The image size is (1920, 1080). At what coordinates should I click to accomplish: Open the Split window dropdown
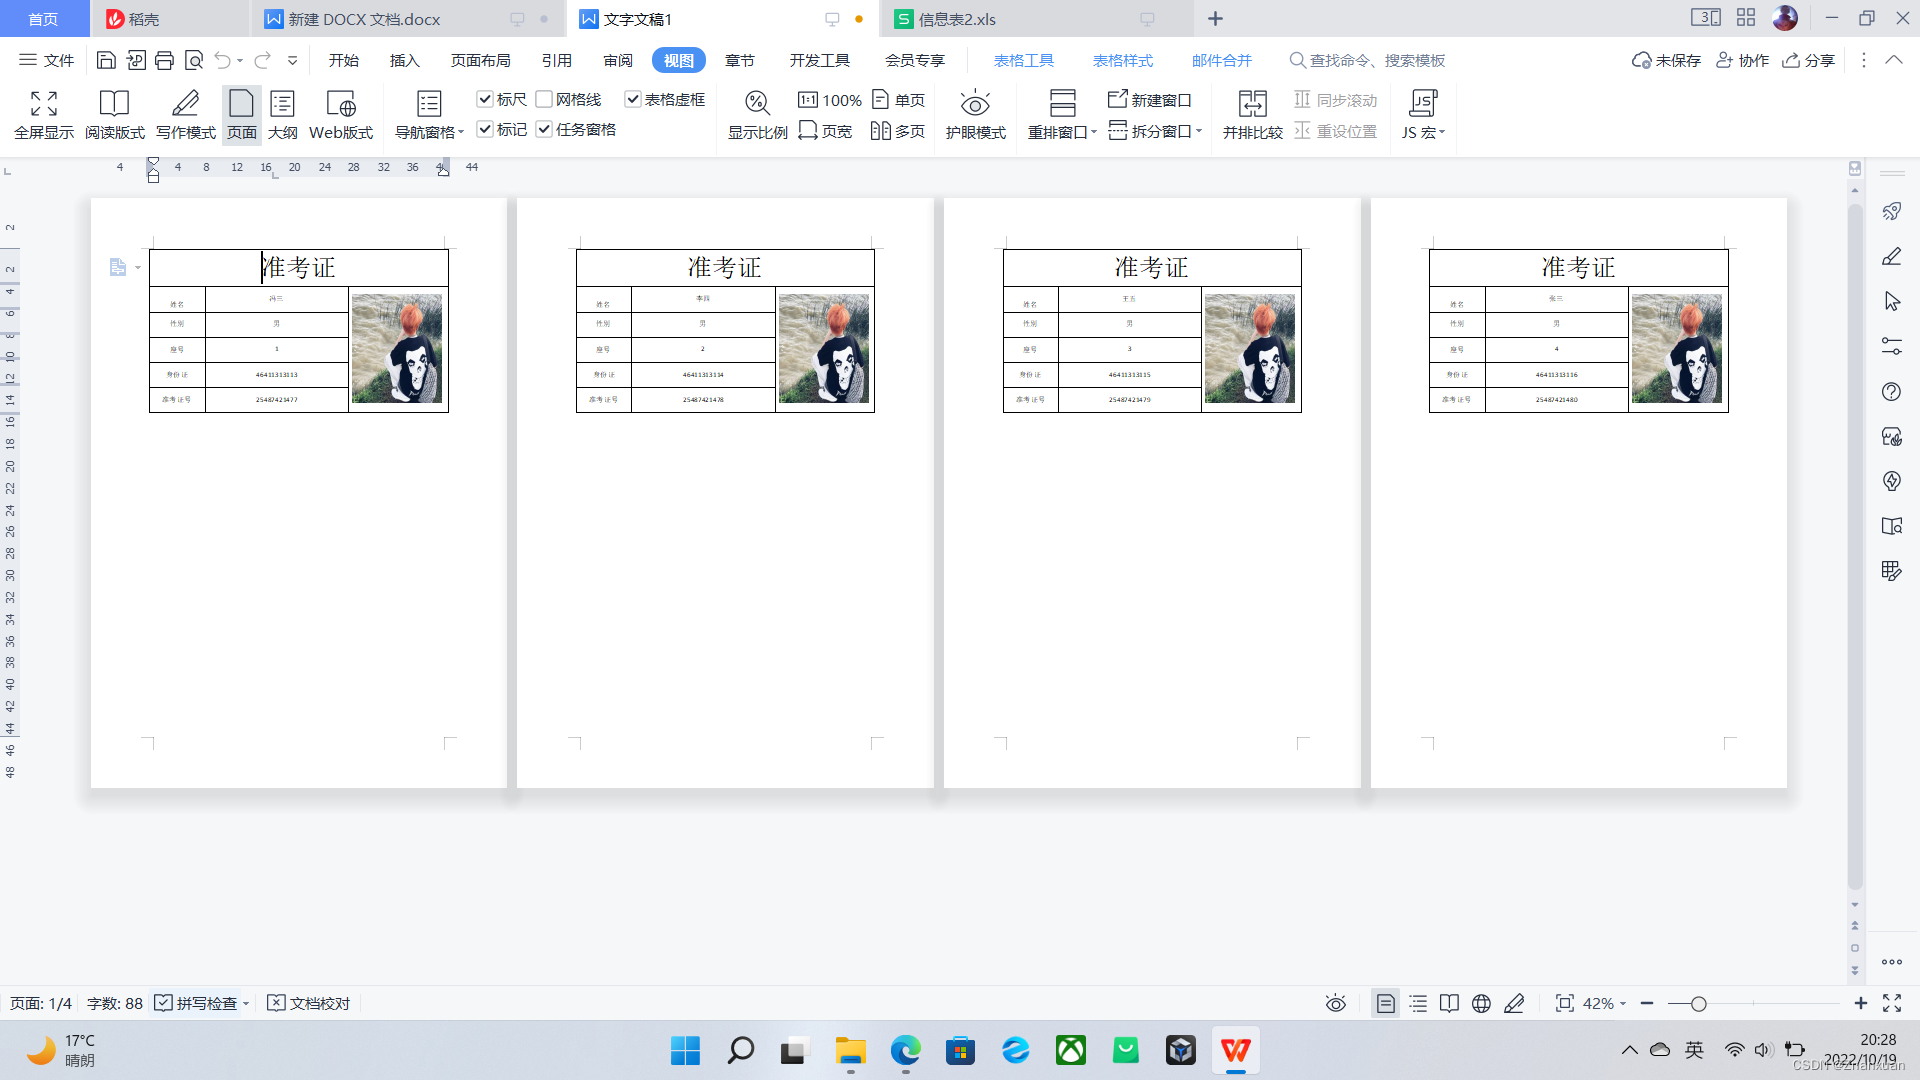coord(1198,131)
